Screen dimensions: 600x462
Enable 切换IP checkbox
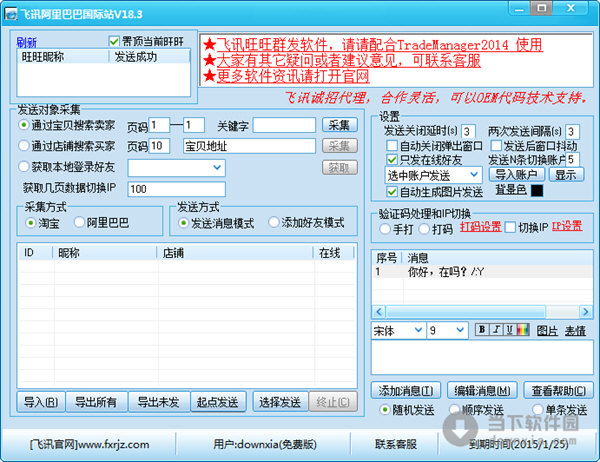[x=510, y=227]
